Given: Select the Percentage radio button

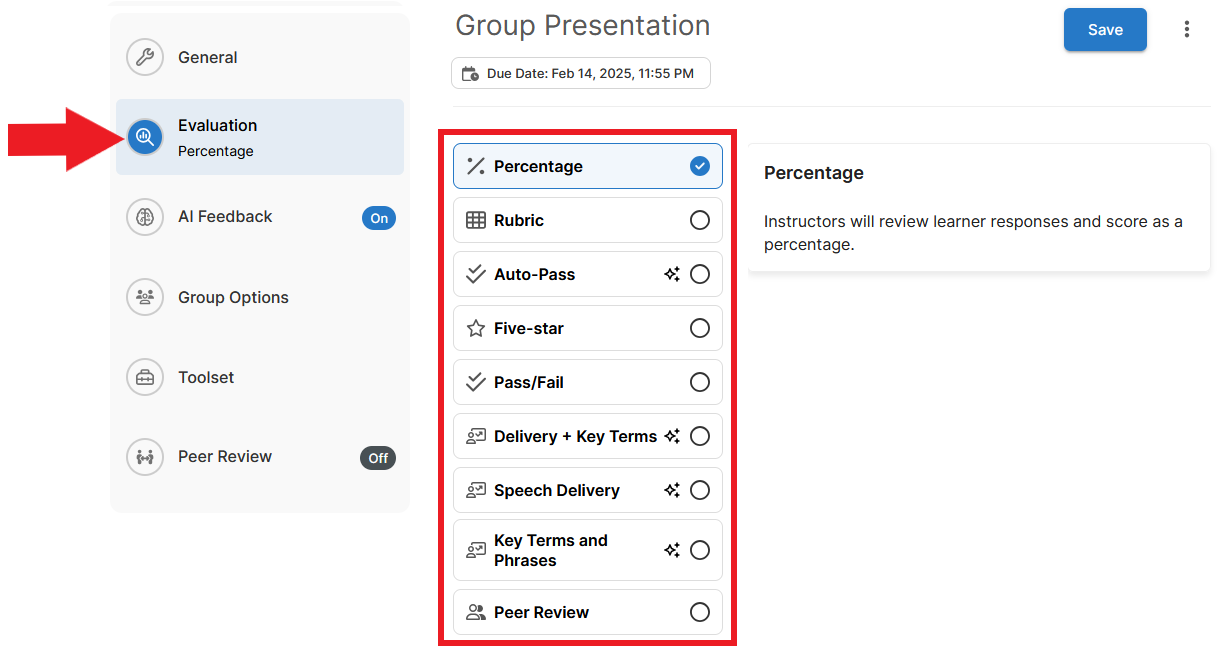Looking at the screenshot, I should [700, 166].
